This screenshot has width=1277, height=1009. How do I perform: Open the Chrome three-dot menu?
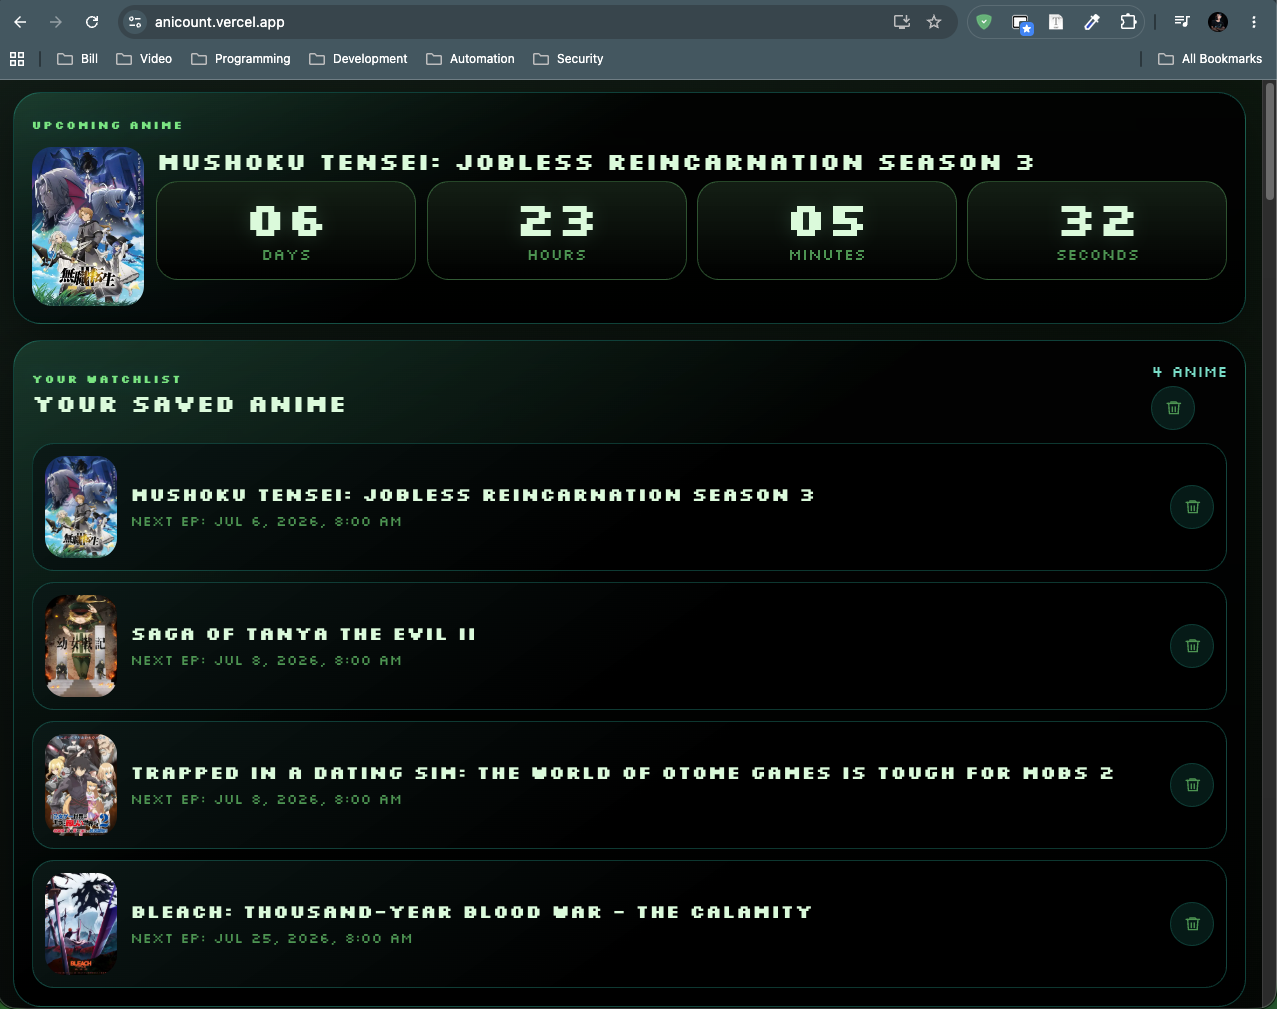click(x=1253, y=22)
